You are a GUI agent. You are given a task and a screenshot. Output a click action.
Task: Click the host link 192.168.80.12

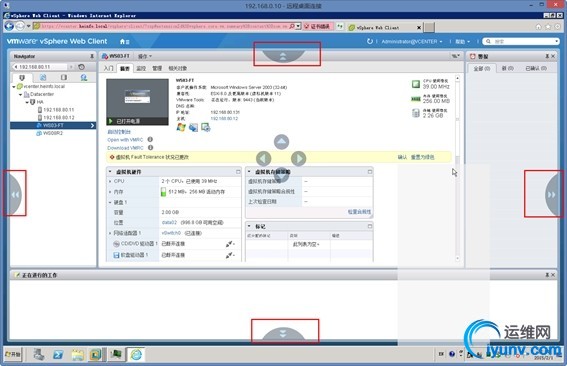click(x=224, y=119)
